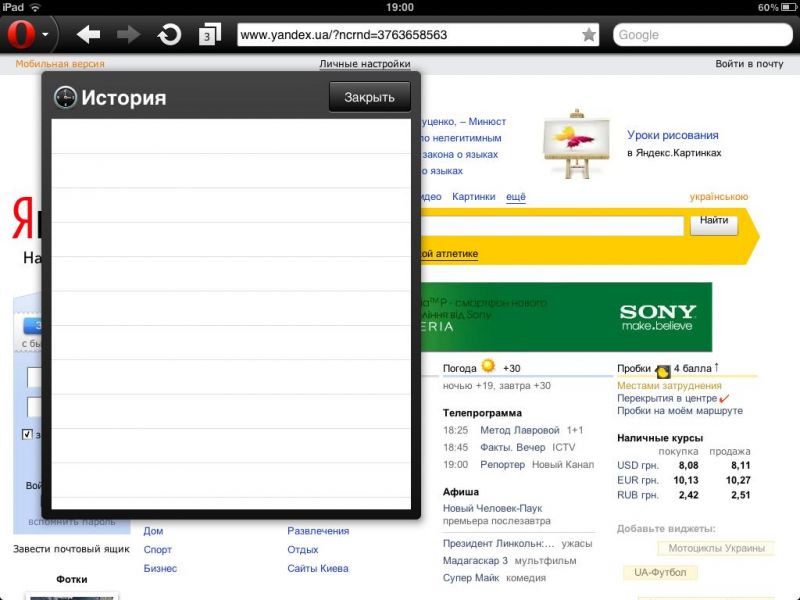Image resolution: width=800 pixels, height=600 pixels.
Task: Click the sun weather icon
Action: [488, 367]
